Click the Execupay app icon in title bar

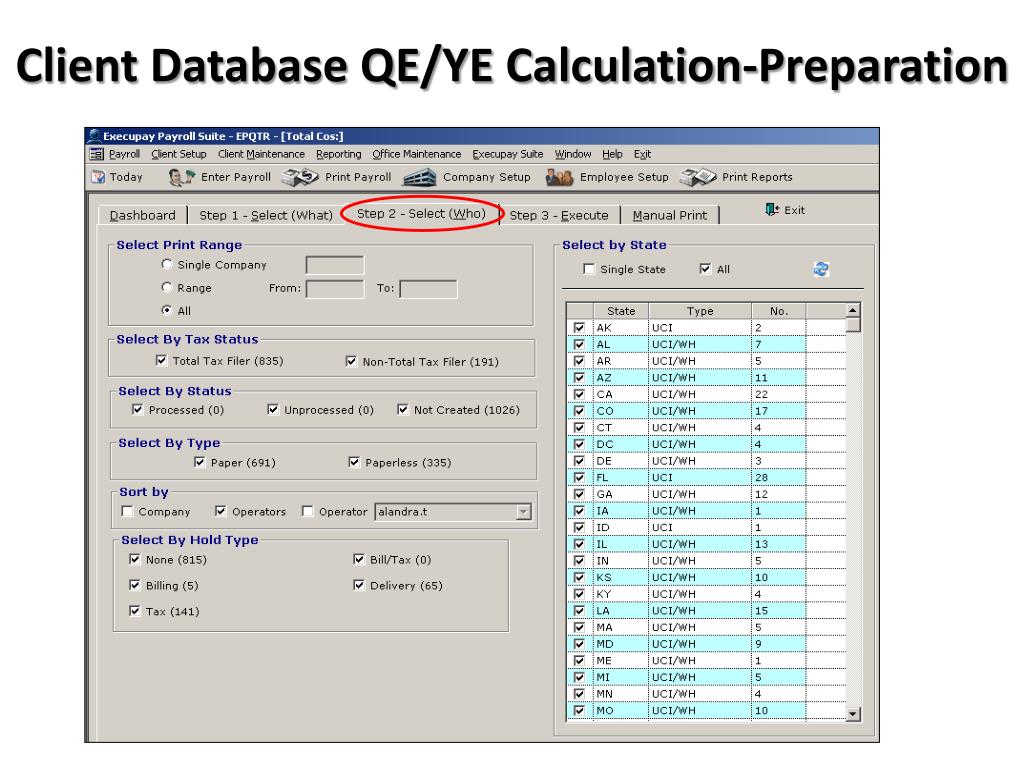click(95, 136)
